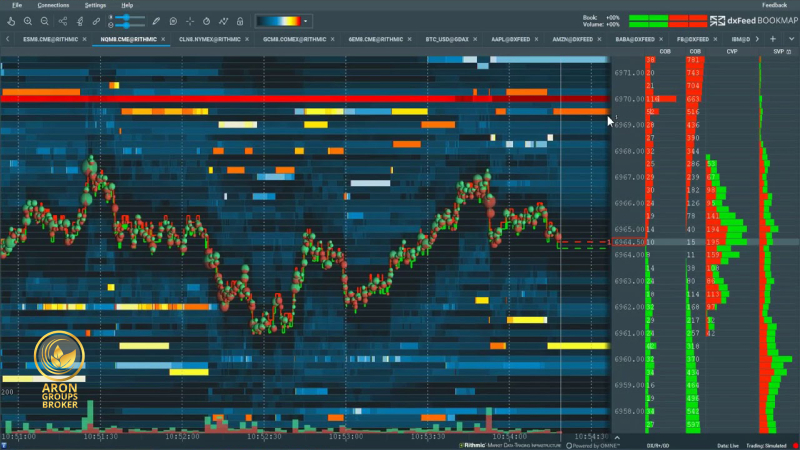The image size is (800, 450).
Task: Close the AMZN@DXFEED tab
Action: tap(599, 39)
